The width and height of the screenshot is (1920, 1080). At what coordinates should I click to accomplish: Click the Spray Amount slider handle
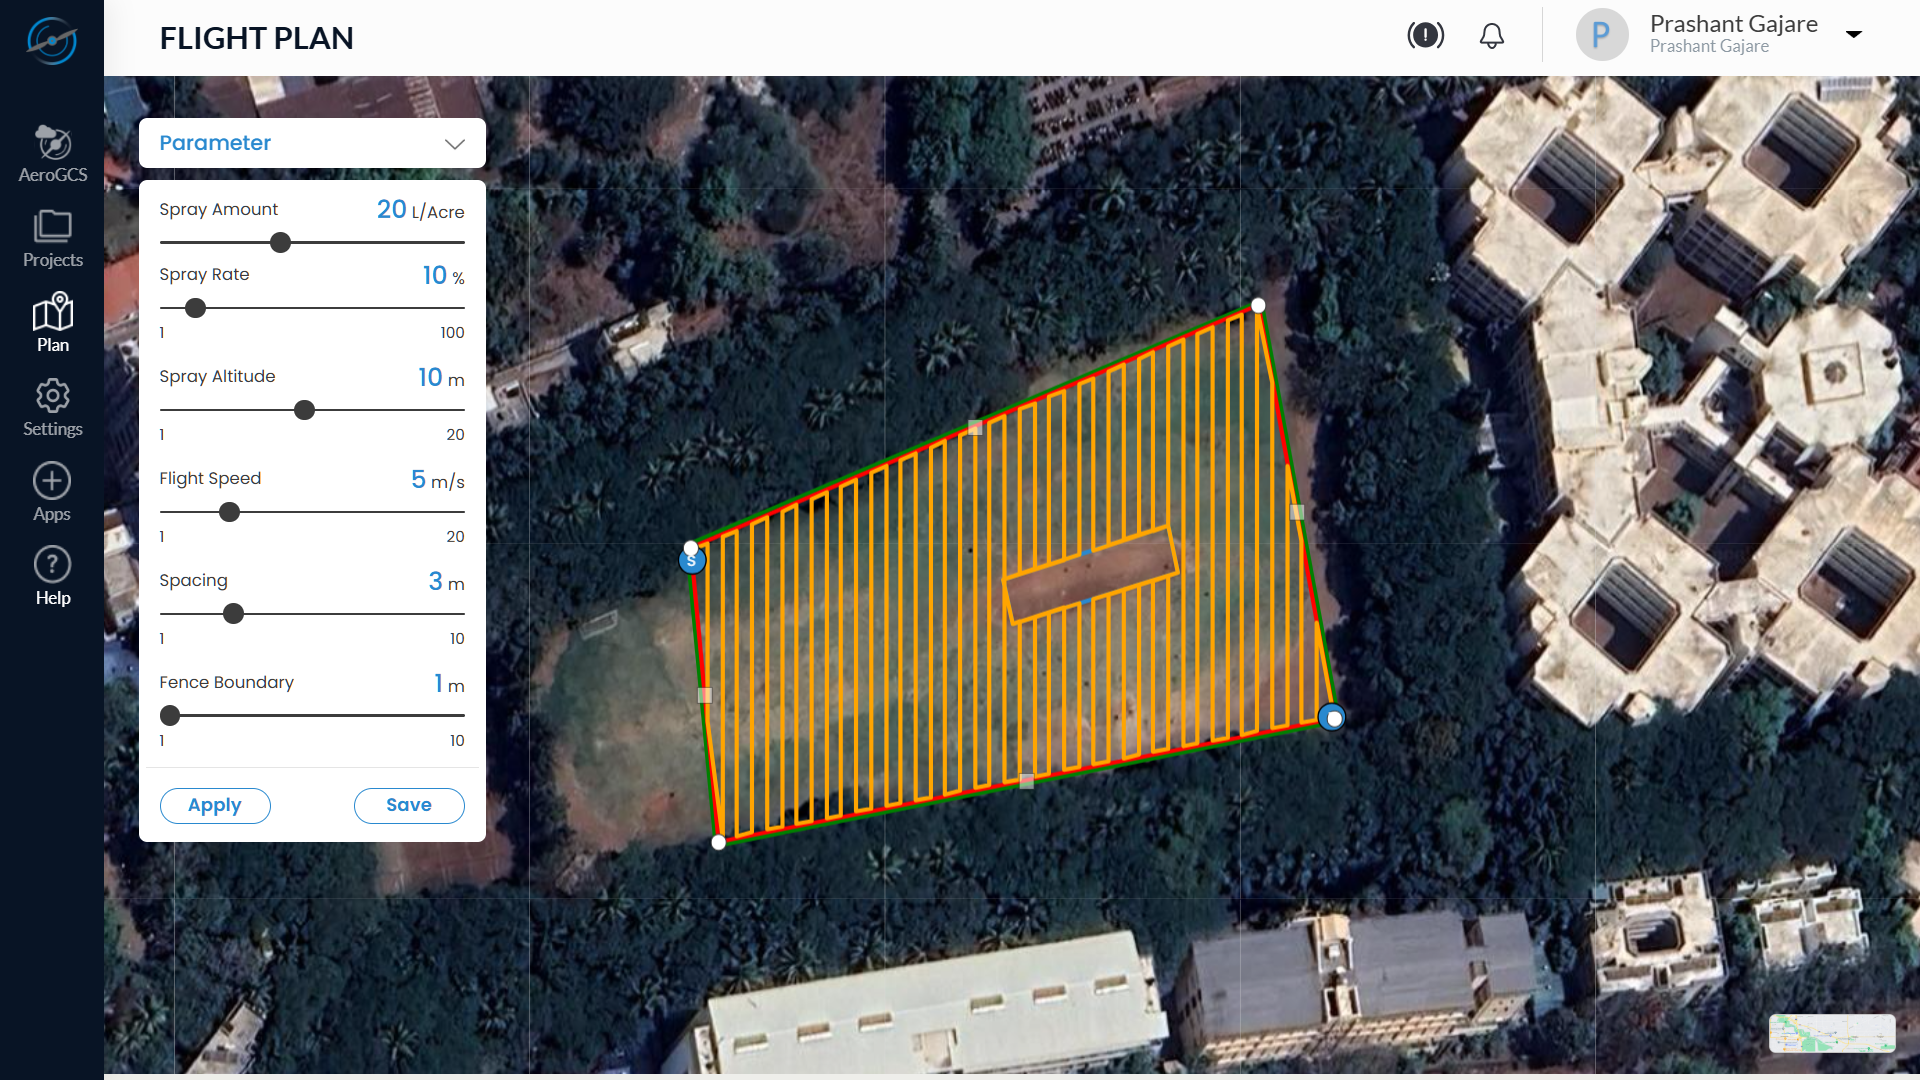(281, 243)
